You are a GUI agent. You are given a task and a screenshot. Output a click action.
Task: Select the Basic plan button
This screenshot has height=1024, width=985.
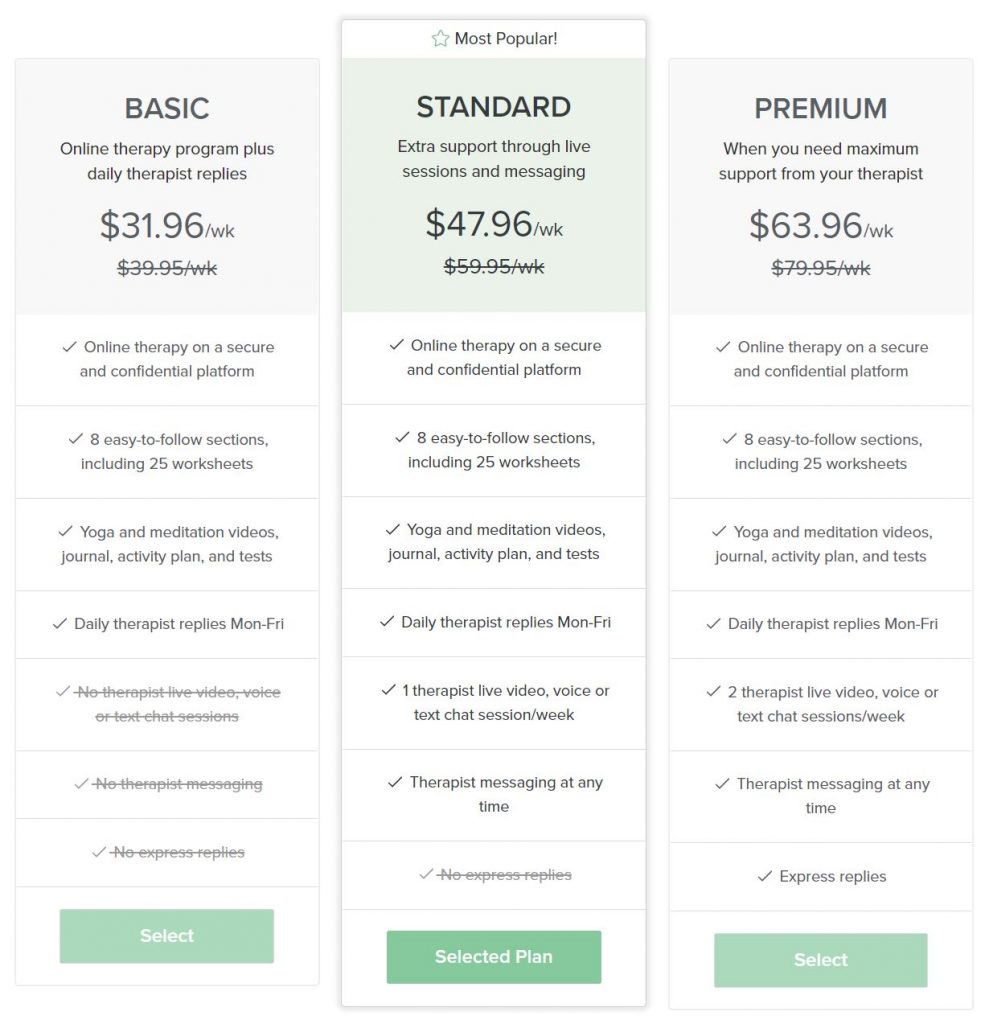[x=167, y=936]
